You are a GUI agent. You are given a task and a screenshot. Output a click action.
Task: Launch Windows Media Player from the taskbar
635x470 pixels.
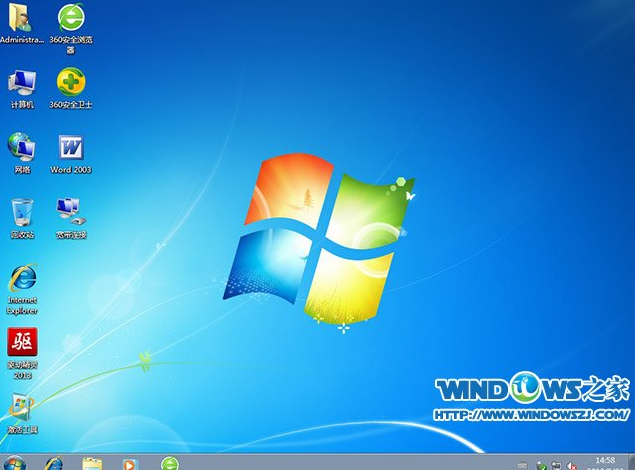(x=130, y=464)
